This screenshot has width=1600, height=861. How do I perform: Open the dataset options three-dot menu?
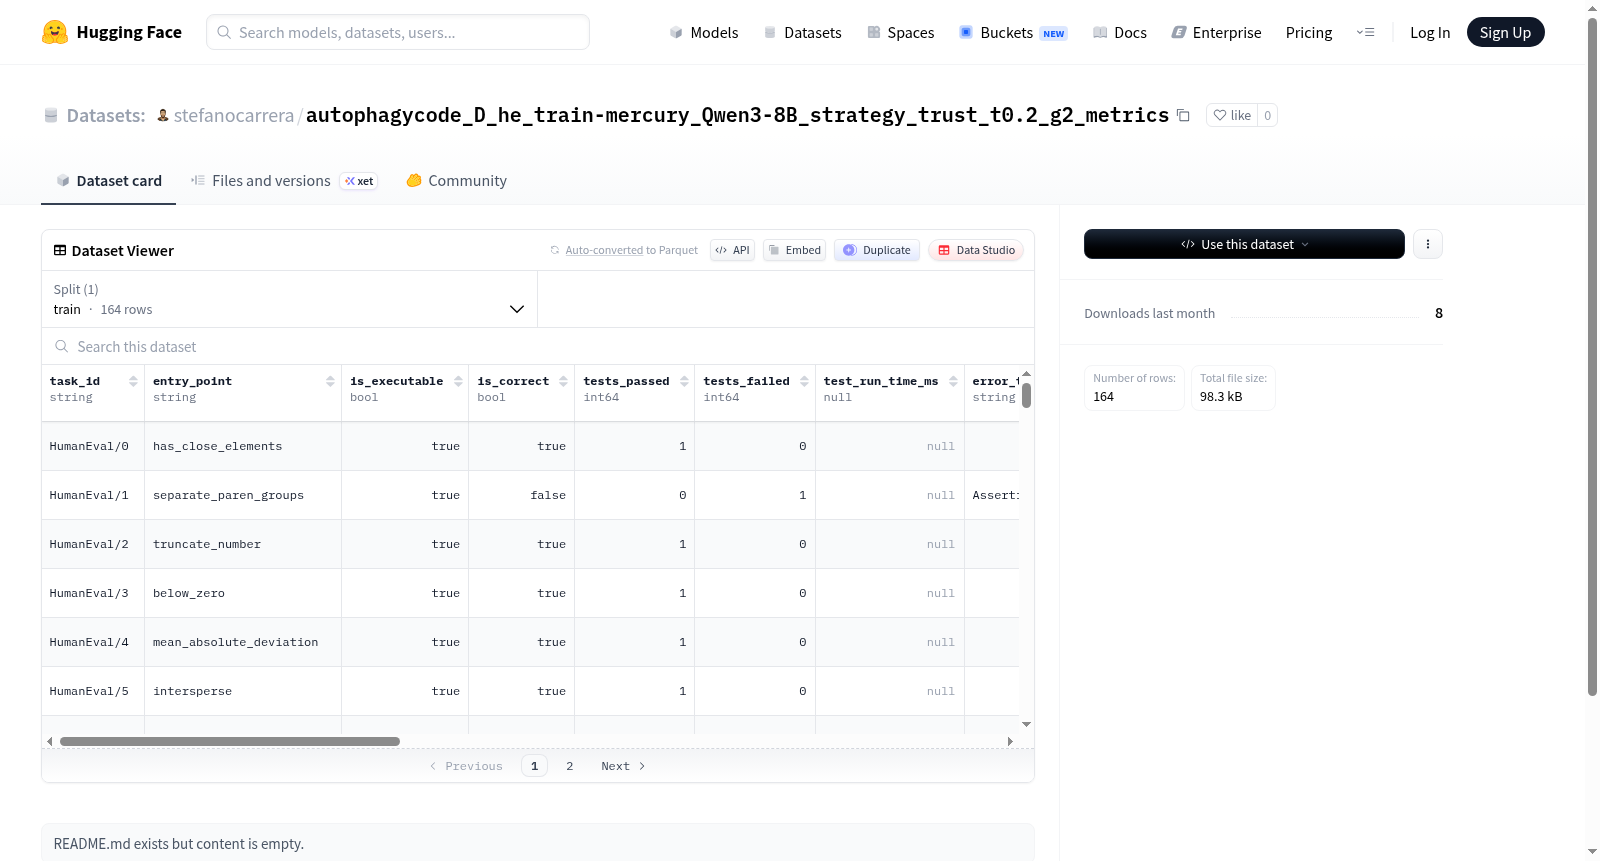point(1428,244)
